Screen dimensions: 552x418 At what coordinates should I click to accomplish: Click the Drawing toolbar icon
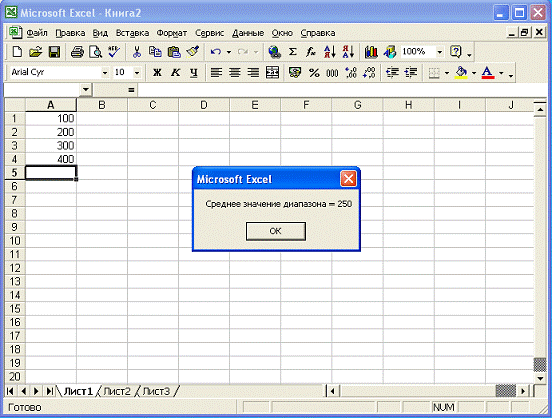[x=390, y=52]
